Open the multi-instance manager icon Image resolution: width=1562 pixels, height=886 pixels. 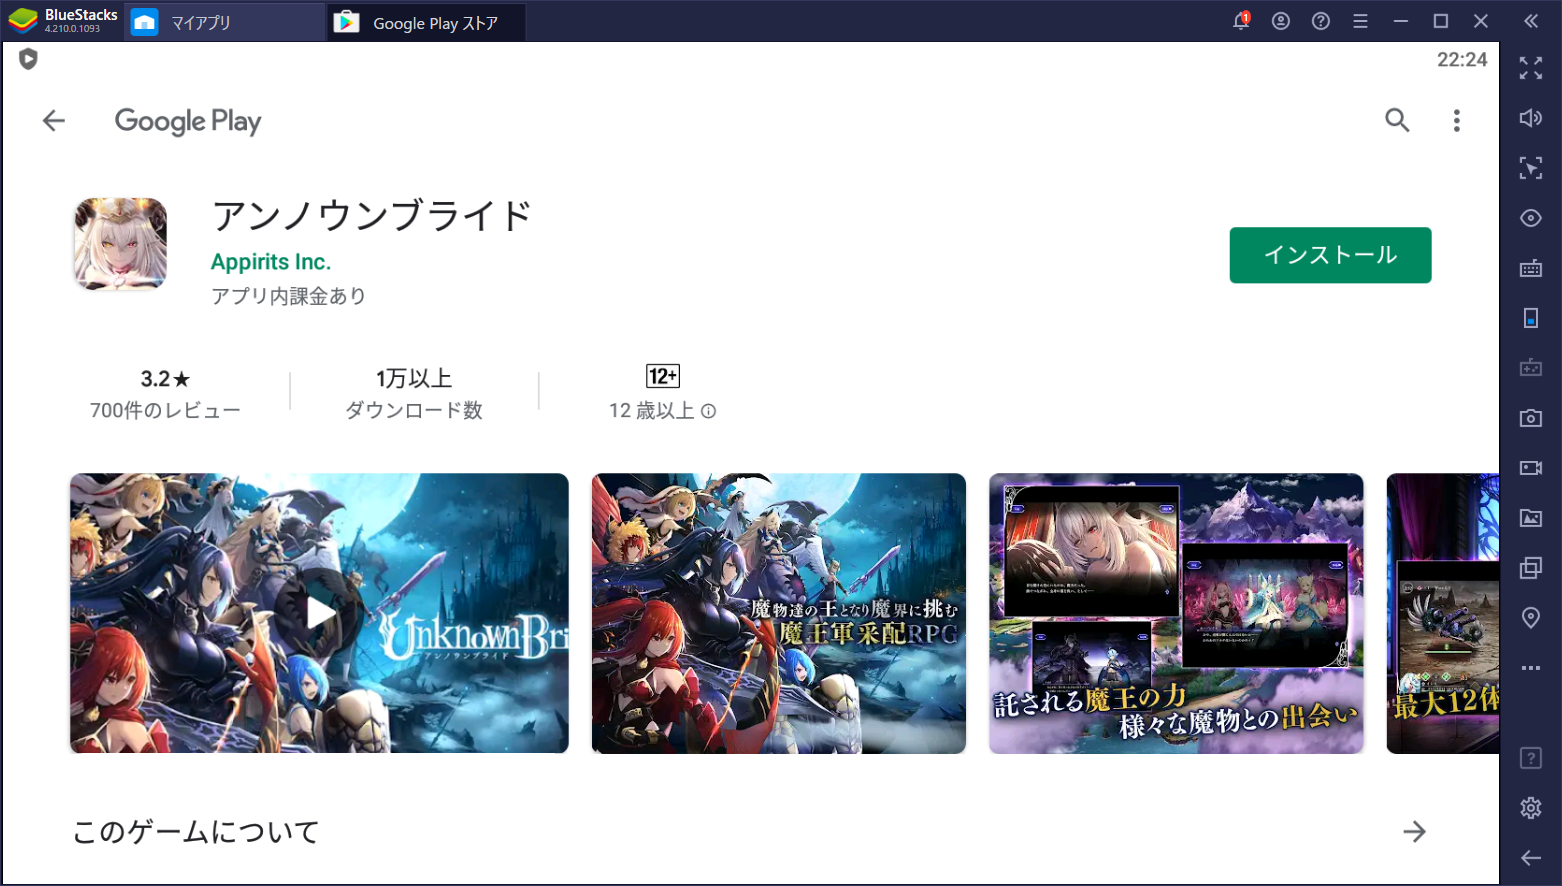pyautogui.click(x=1531, y=568)
